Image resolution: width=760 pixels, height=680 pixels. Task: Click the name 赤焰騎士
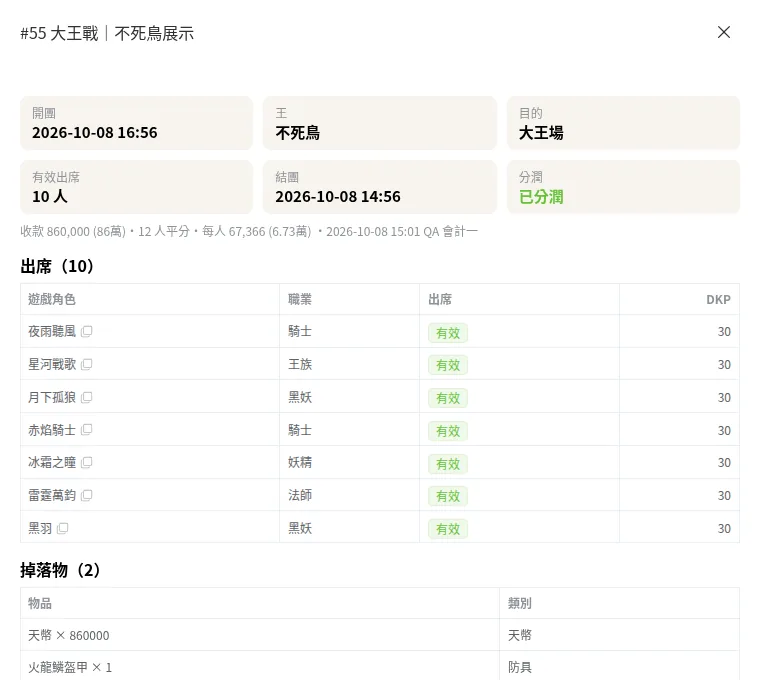pyautogui.click(x=52, y=430)
